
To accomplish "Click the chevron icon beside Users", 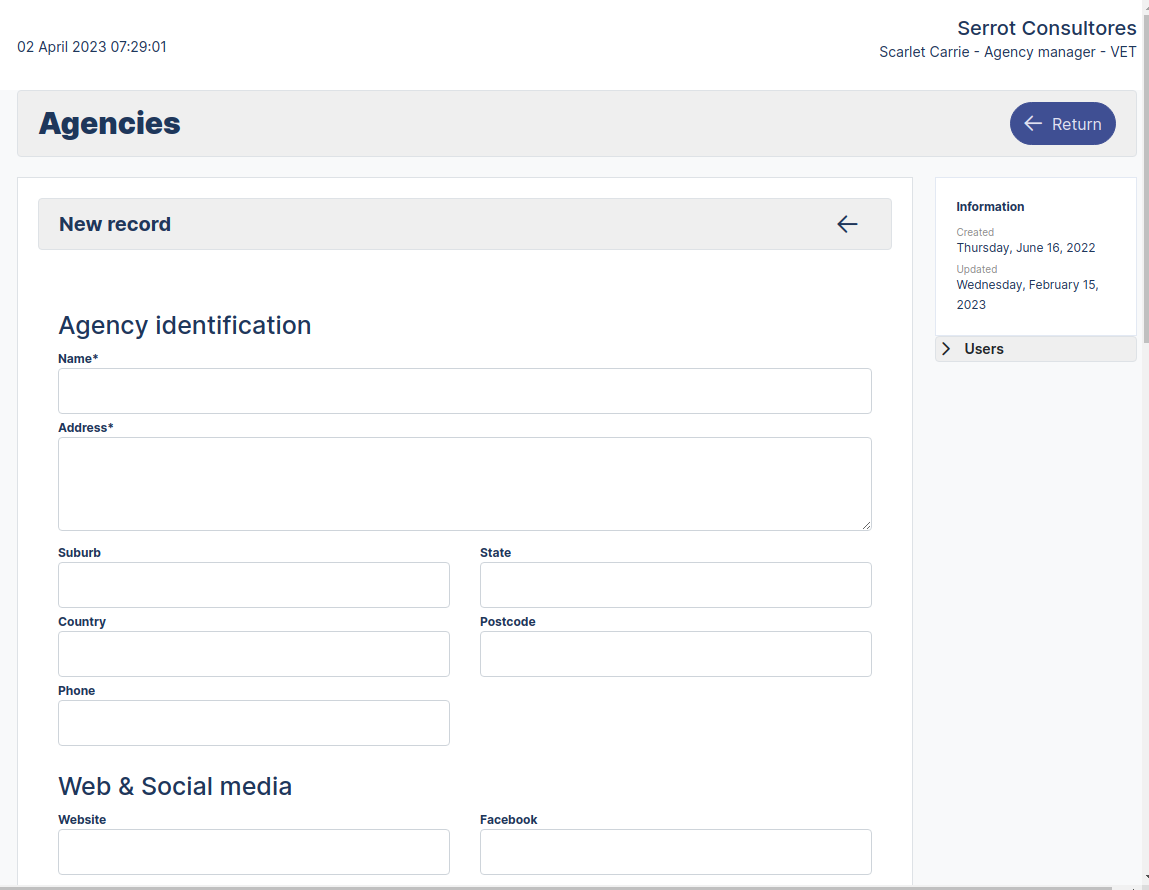I will coord(946,348).
